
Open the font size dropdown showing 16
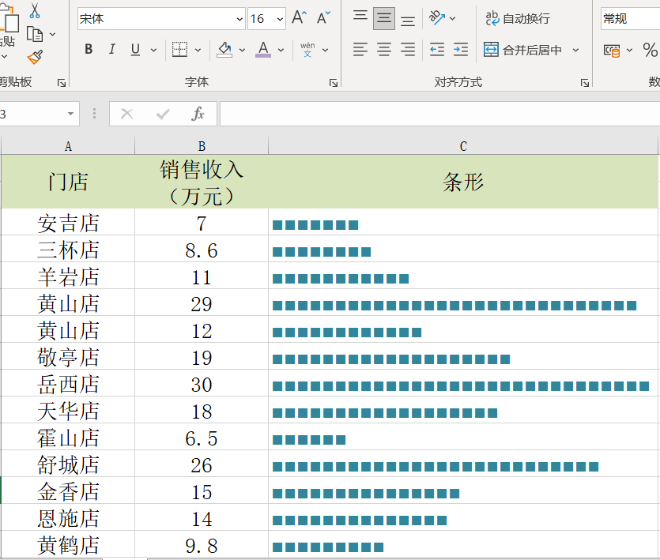click(279, 19)
